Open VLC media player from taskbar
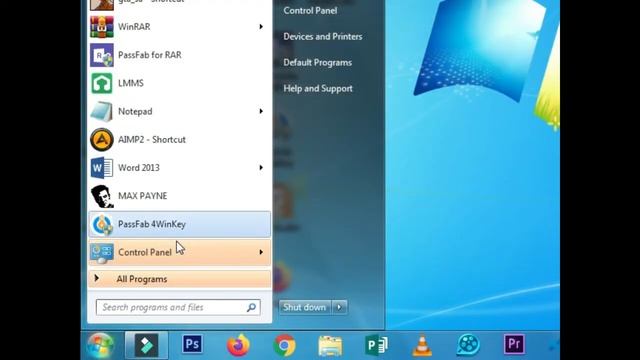640x360 pixels. click(x=422, y=345)
